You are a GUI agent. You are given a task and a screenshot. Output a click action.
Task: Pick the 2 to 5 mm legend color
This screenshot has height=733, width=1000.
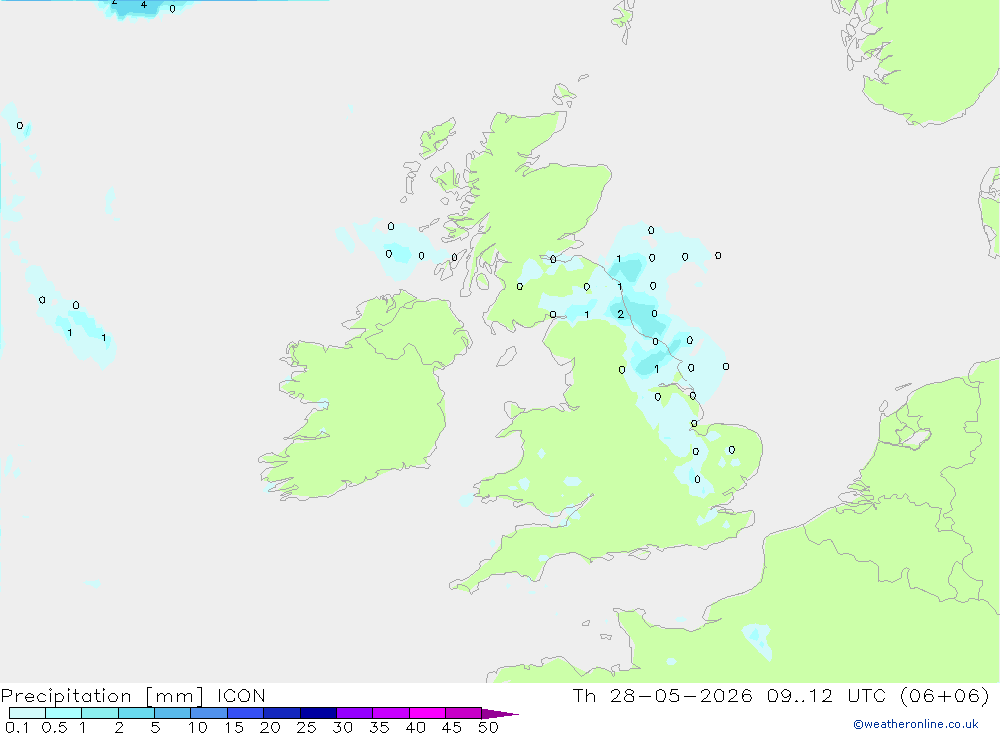(136, 713)
